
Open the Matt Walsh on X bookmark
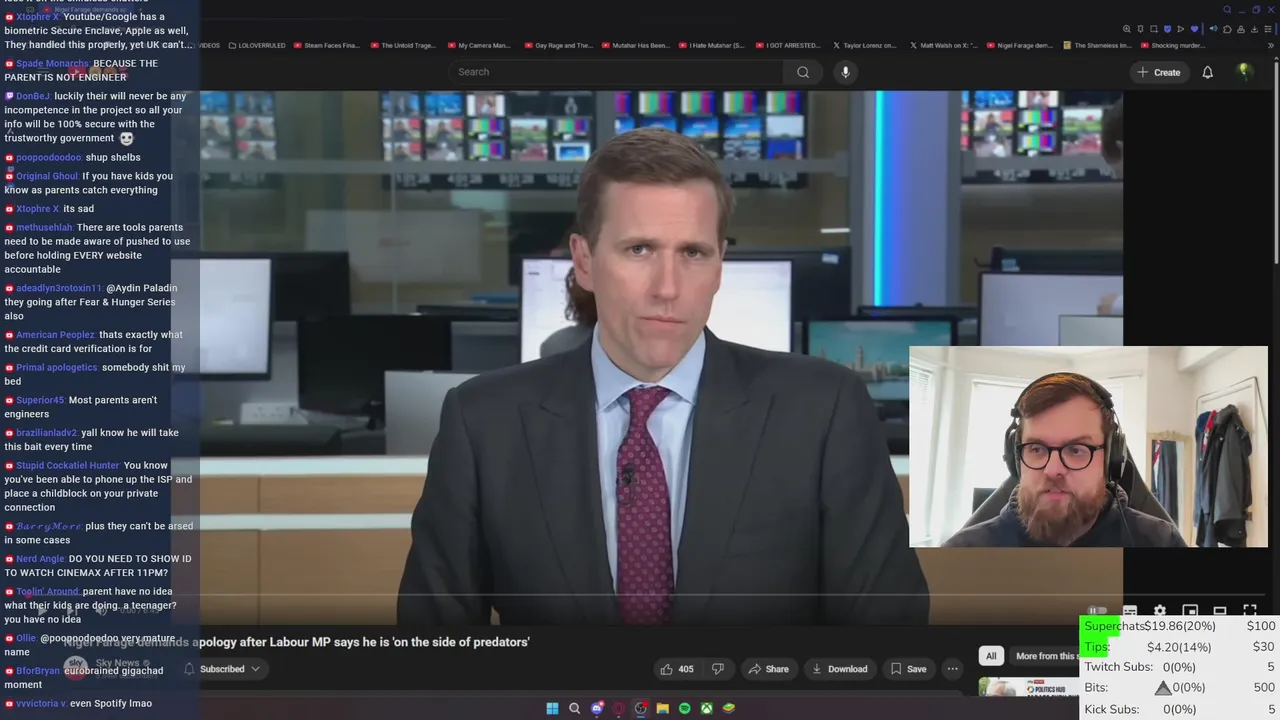tap(945, 45)
